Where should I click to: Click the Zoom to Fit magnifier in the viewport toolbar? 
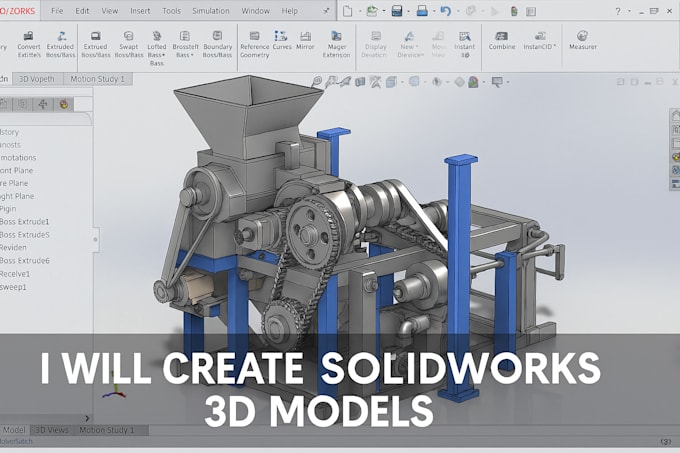pos(317,81)
